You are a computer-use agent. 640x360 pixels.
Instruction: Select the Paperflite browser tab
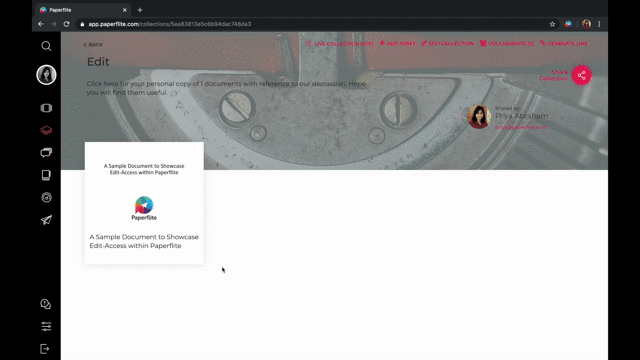84,10
